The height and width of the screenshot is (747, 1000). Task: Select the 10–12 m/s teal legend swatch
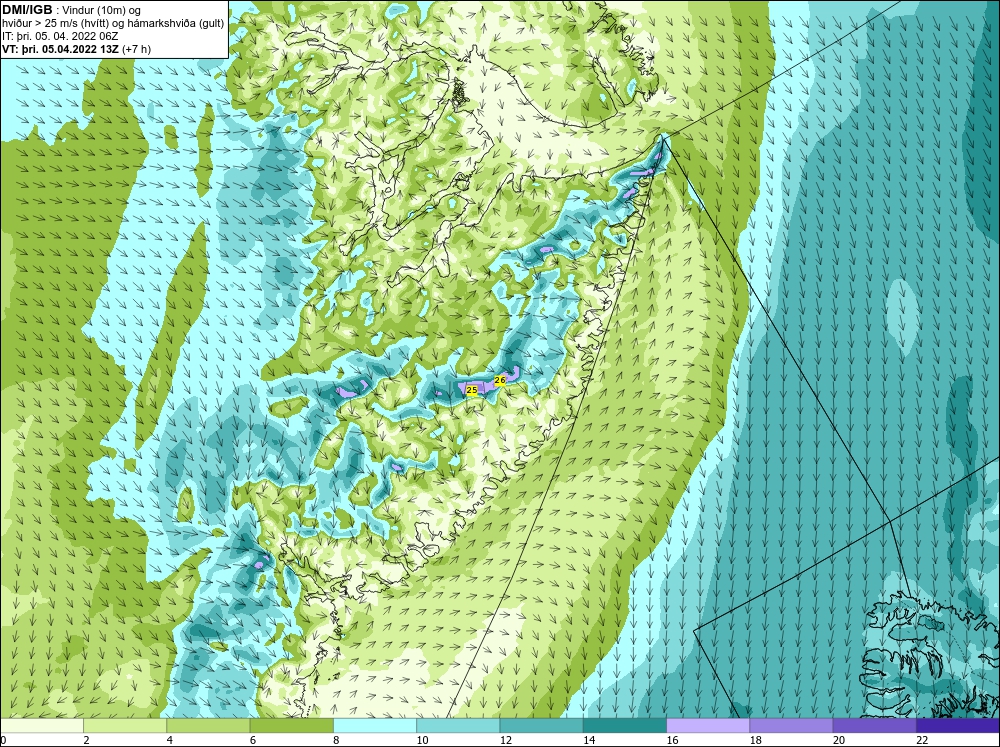(x=458, y=726)
